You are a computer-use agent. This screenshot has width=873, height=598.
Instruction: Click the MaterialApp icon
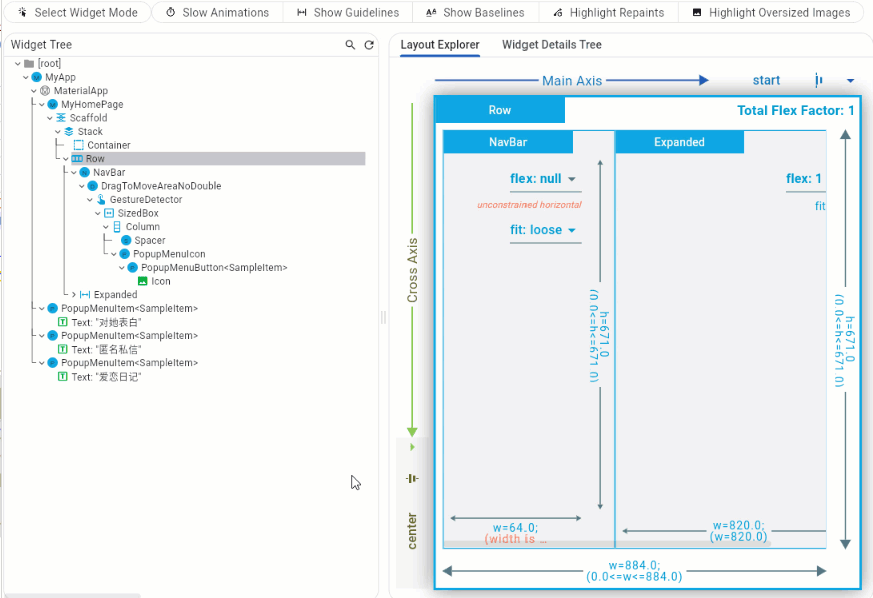[x=45, y=91]
